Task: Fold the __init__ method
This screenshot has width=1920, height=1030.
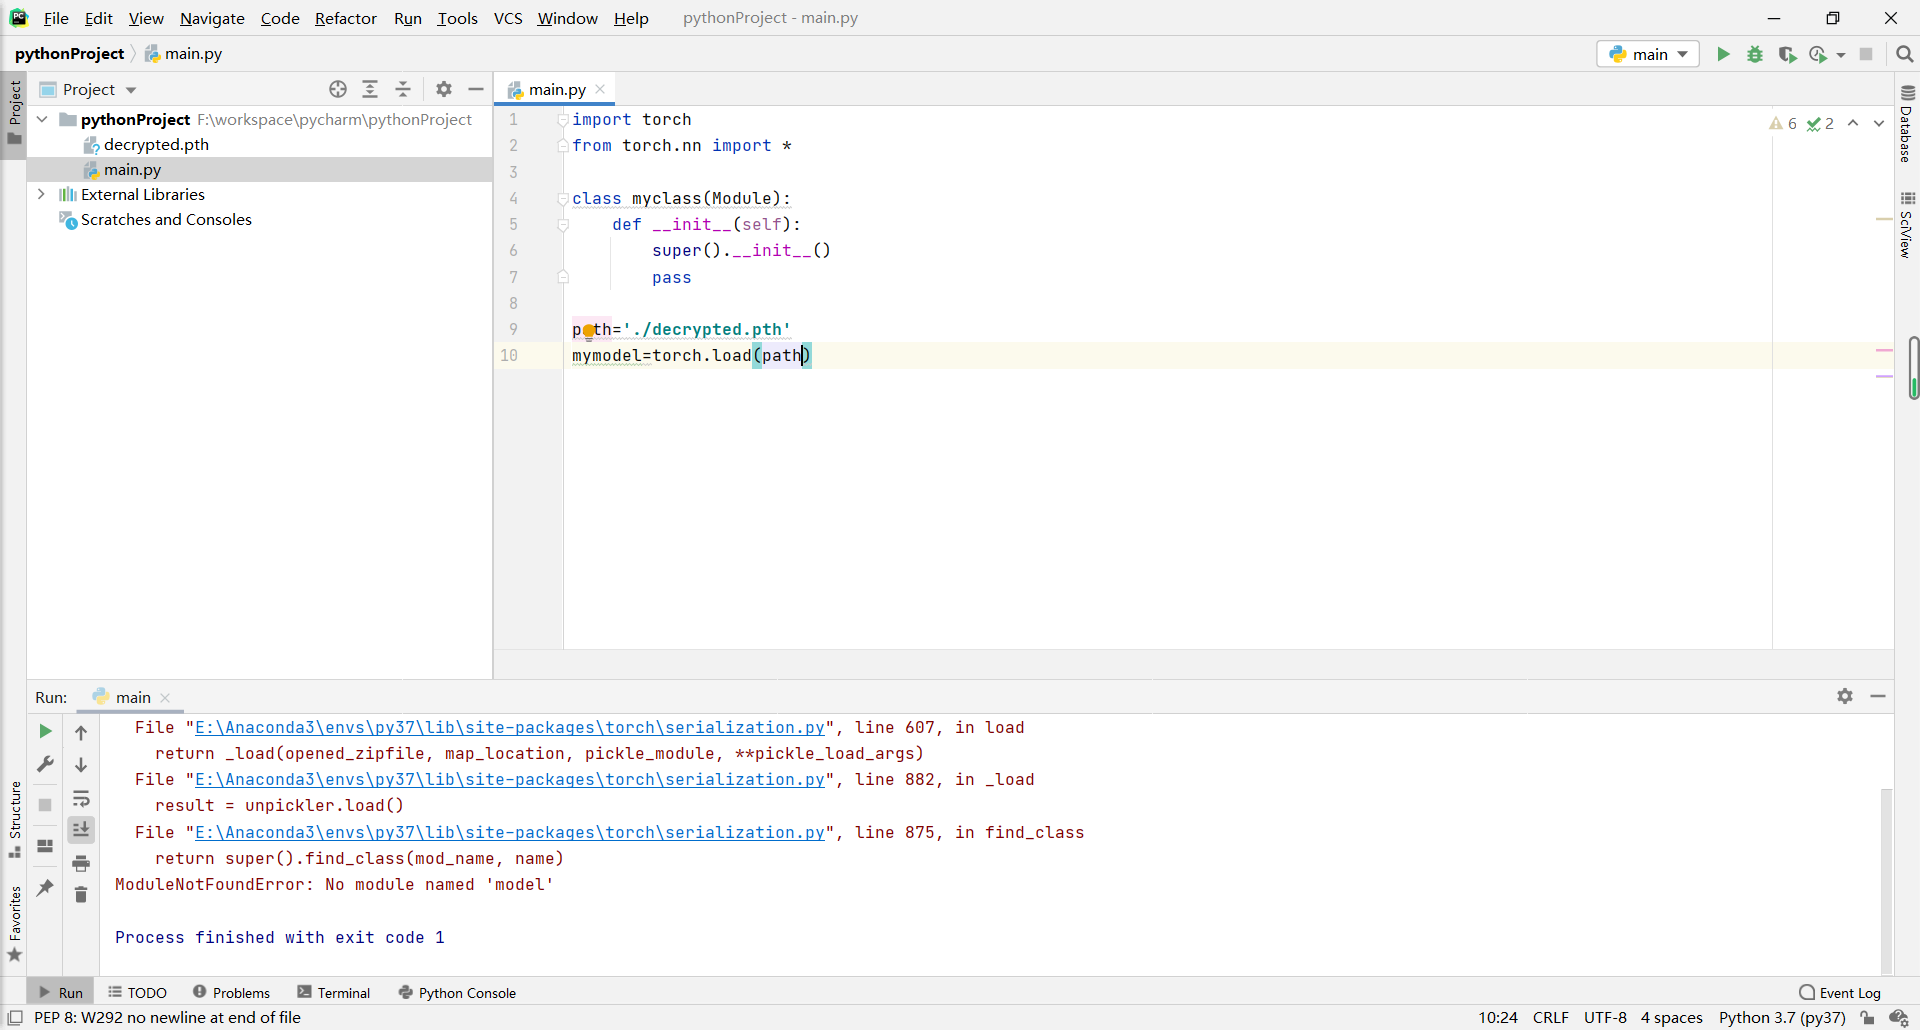Action: click(563, 224)
